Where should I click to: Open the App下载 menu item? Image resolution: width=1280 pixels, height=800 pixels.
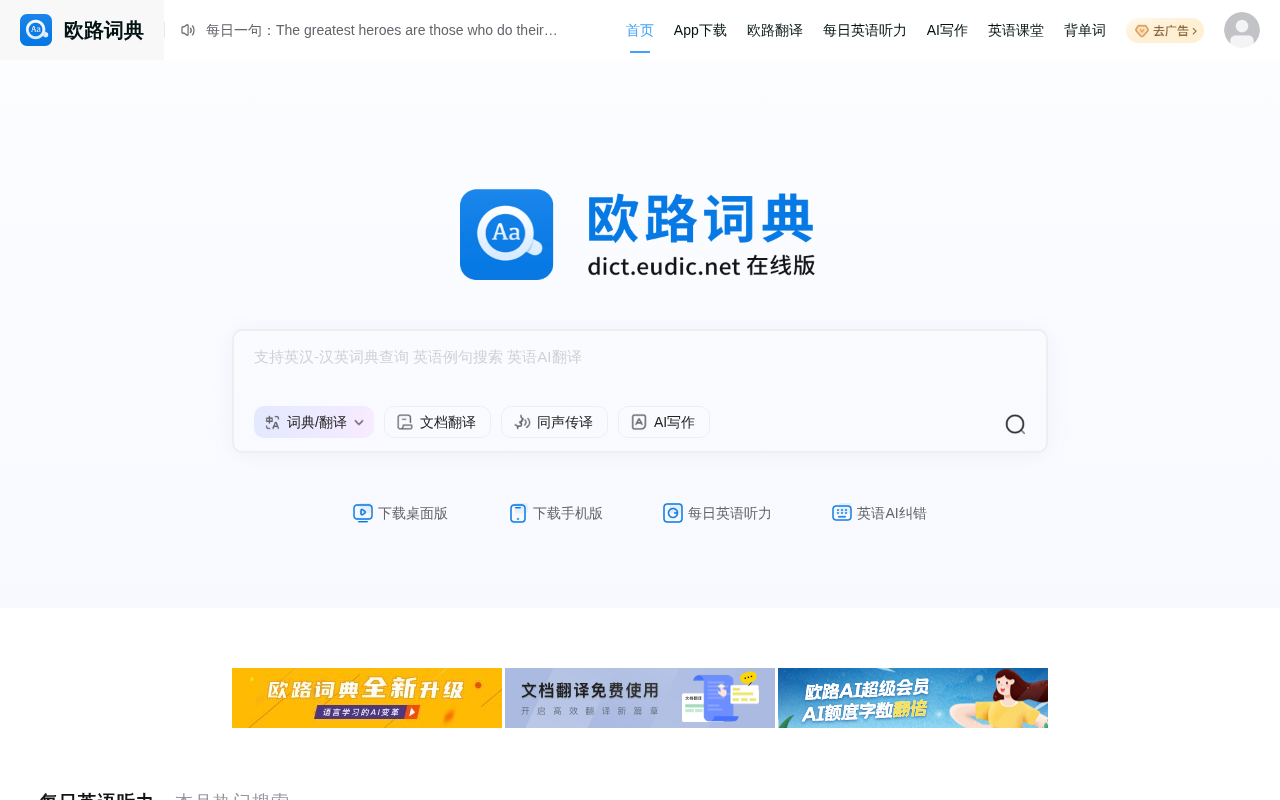tap(700, 30)
